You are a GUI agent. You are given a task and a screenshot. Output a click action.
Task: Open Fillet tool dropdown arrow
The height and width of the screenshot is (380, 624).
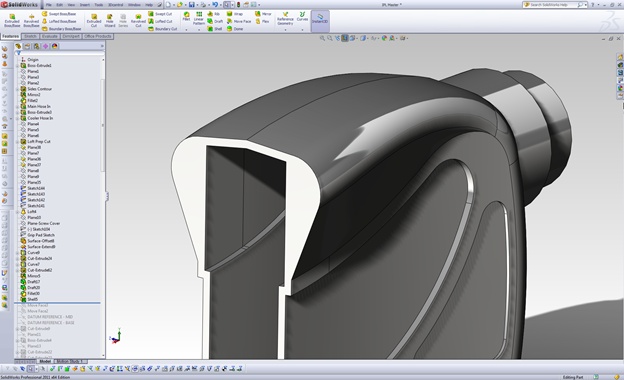pyautogui.click(x=186, y=29)
